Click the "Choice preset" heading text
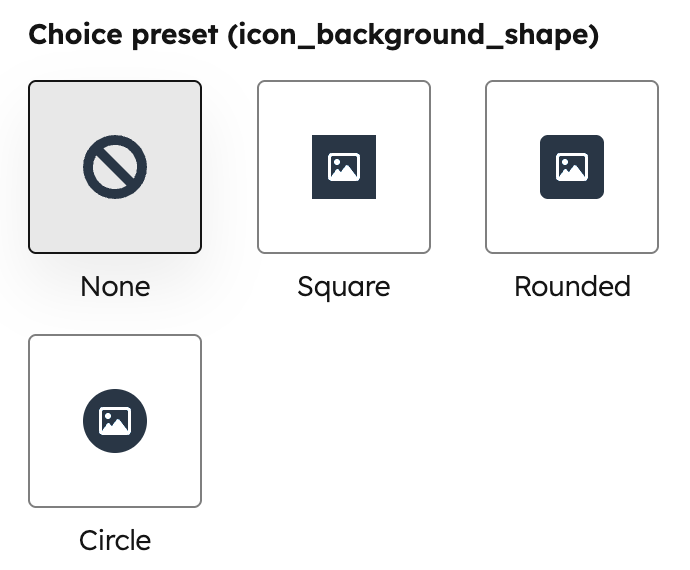690x570 pixels. (120, 35)
